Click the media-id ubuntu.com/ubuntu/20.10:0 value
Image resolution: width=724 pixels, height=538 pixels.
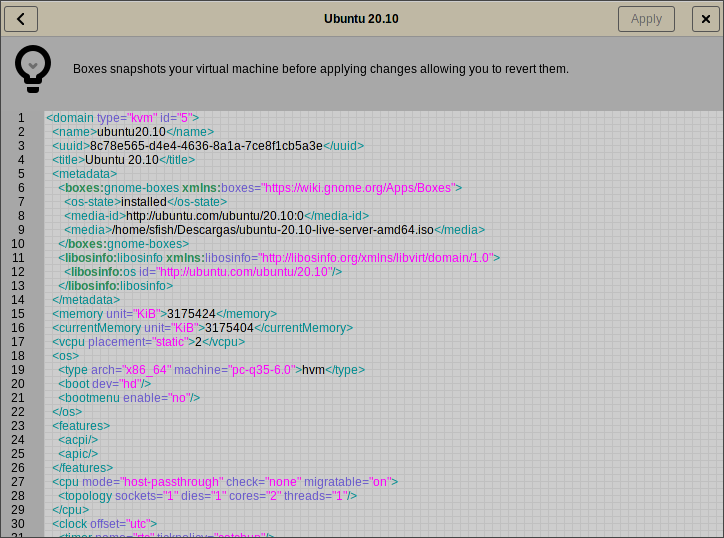tap(215, 216)
